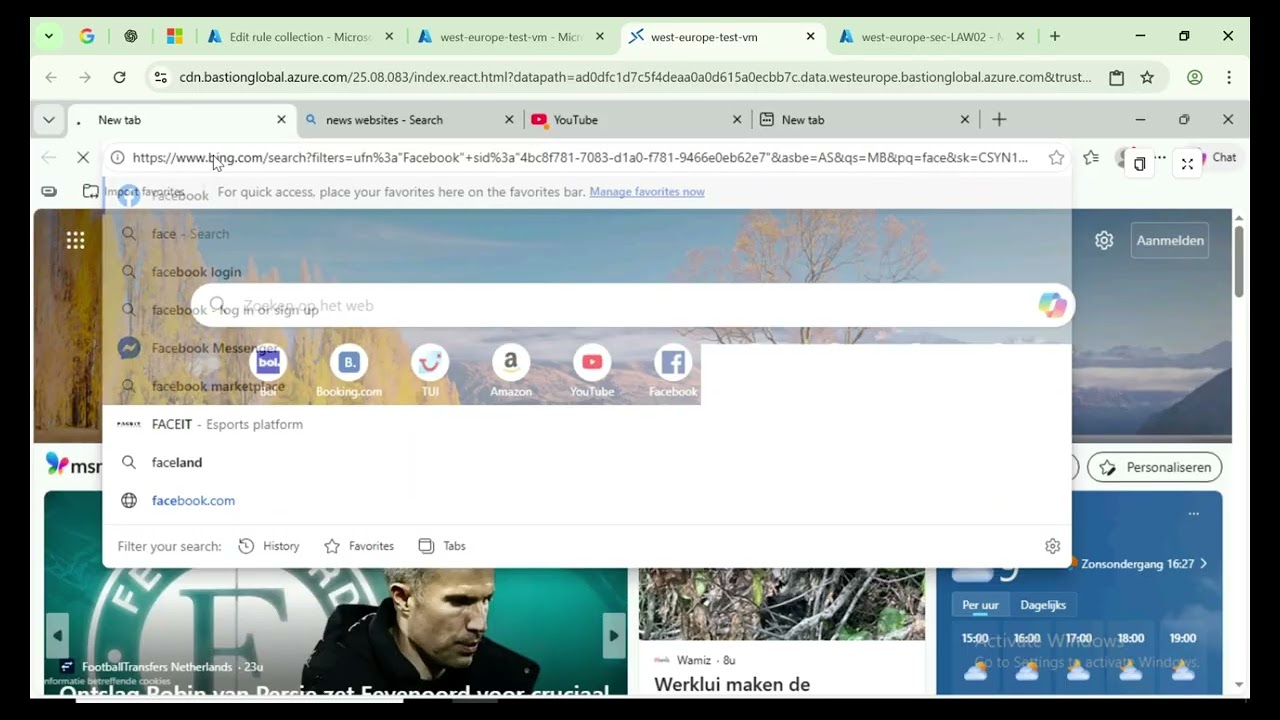The image size is (1280, 720).
Task: Open Edge tab actions dropdown in the remote session
Action: click(x=48, y=119)
